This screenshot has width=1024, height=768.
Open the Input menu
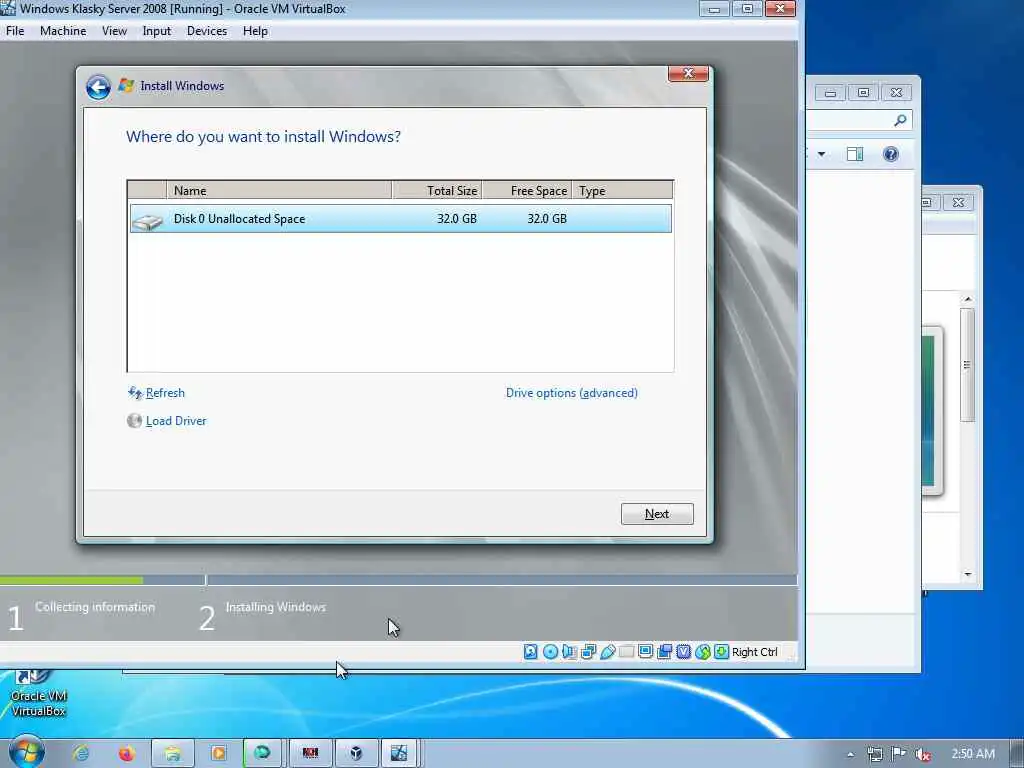pyautogui.click(x=157, y=31)
